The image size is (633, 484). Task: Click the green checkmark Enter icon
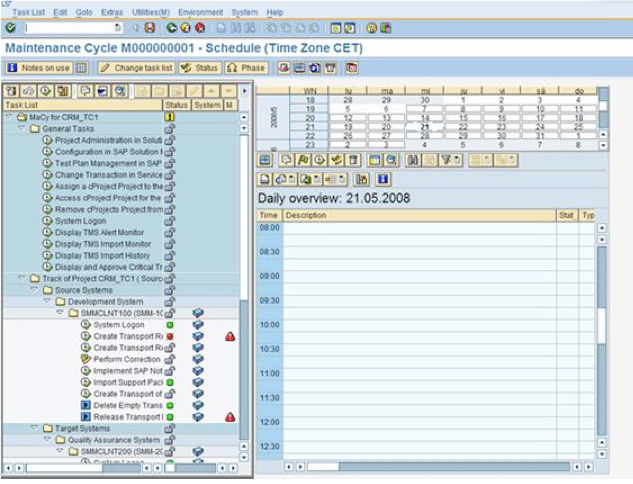tap(11, 28)
